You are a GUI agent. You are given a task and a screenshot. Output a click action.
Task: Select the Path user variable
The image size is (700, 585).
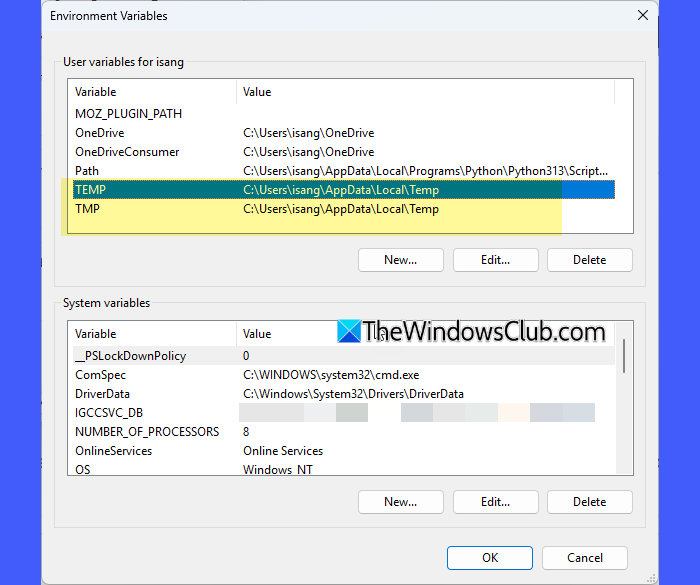(x=344, y=171)
